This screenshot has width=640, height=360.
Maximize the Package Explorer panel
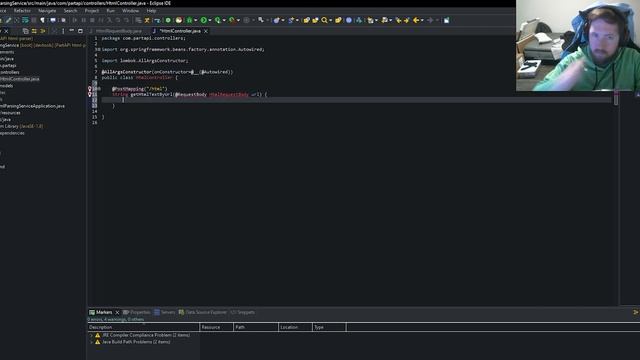click(x=80, y=31)
